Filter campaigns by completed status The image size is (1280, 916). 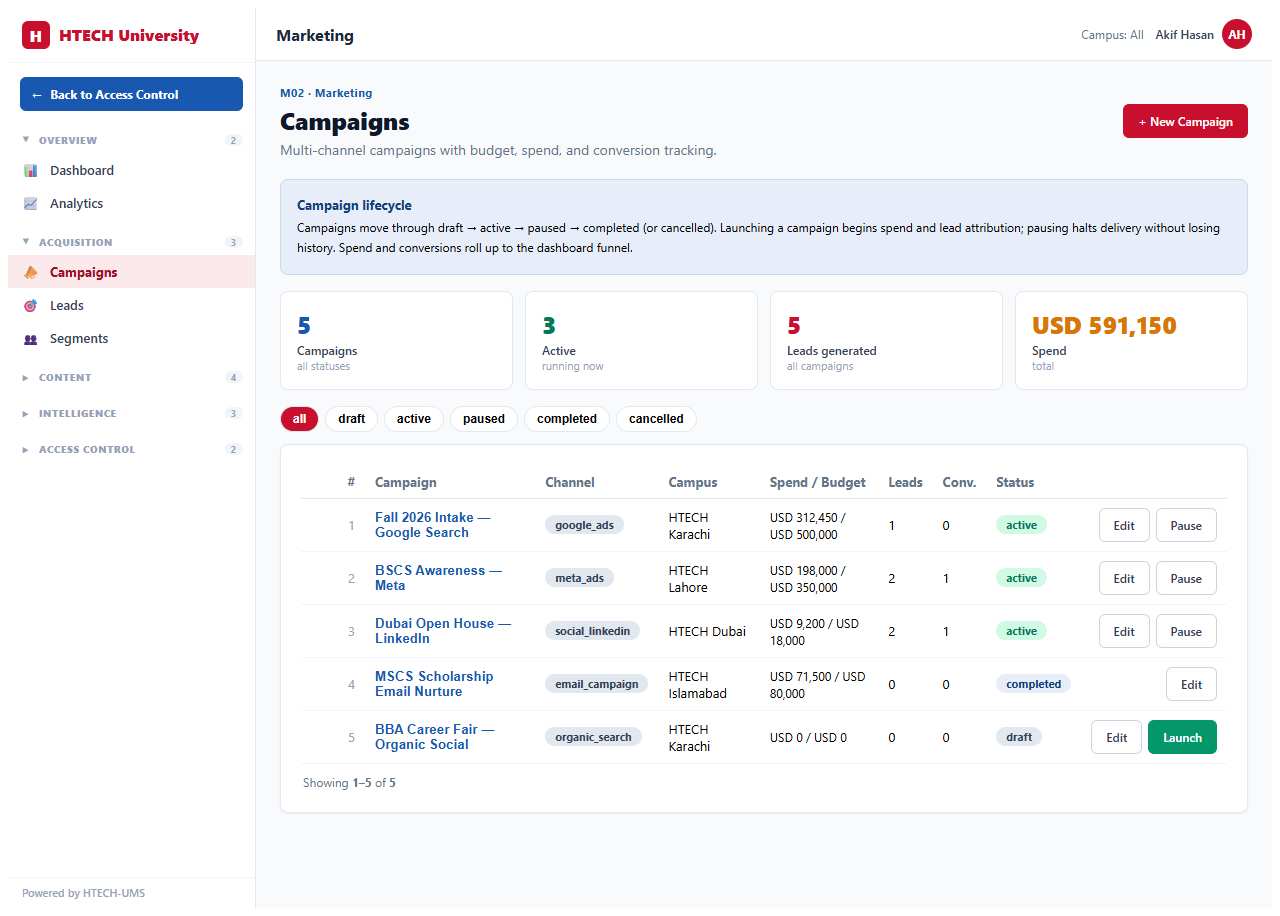coord(567,419)
